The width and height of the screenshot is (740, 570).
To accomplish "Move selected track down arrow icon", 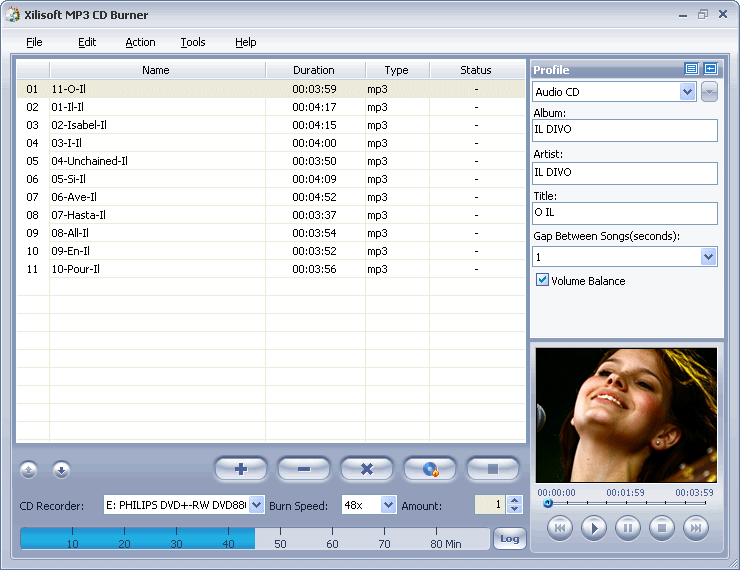I will click(x=61, y=469).
